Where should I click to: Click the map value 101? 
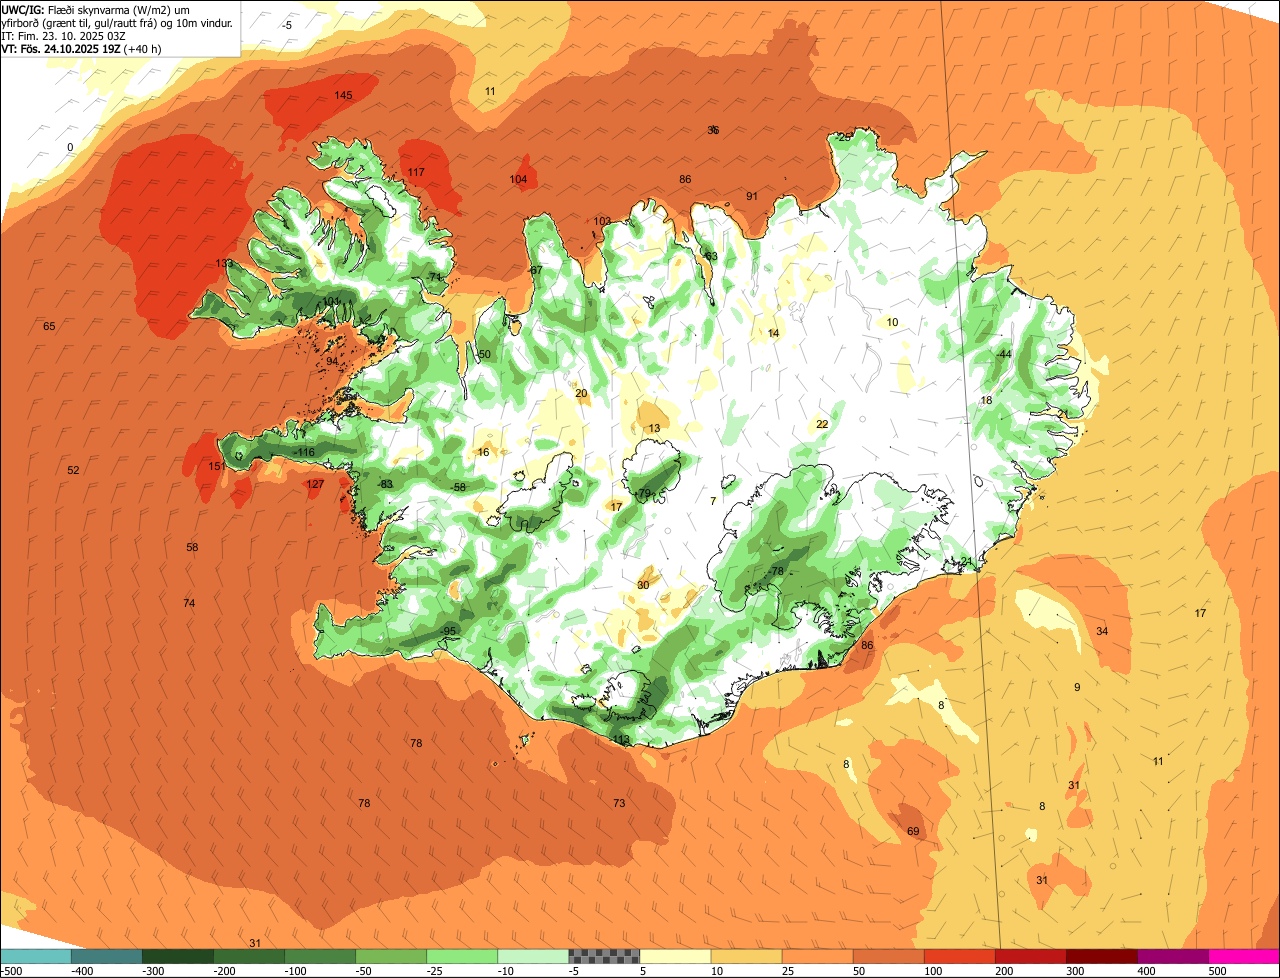click(331, 302)
